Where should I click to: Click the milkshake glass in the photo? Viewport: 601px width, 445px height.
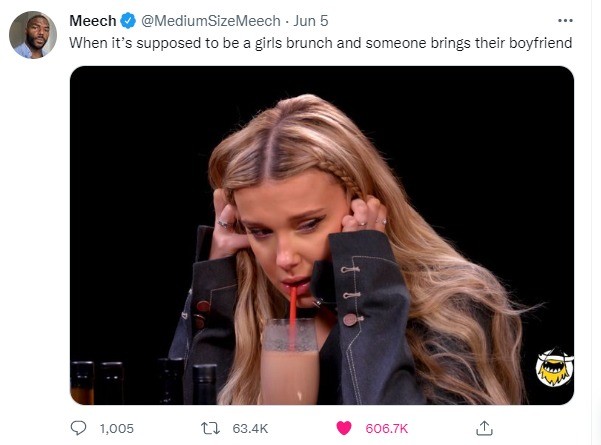290,362
